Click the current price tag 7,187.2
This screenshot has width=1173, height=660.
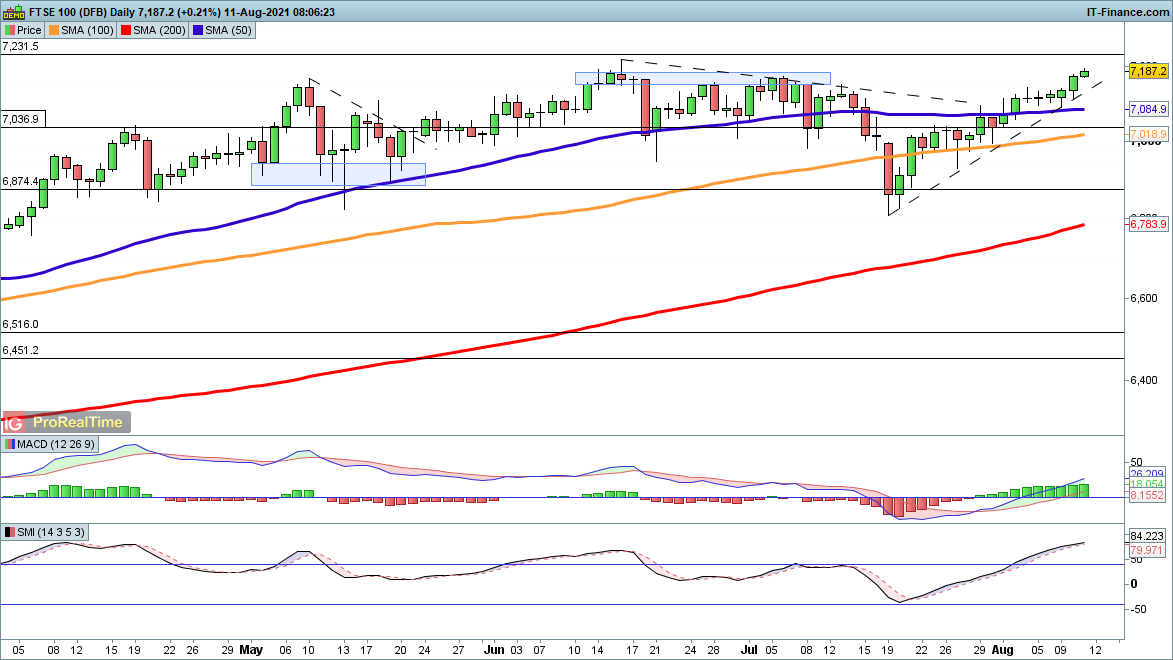tap(1146, 71)
